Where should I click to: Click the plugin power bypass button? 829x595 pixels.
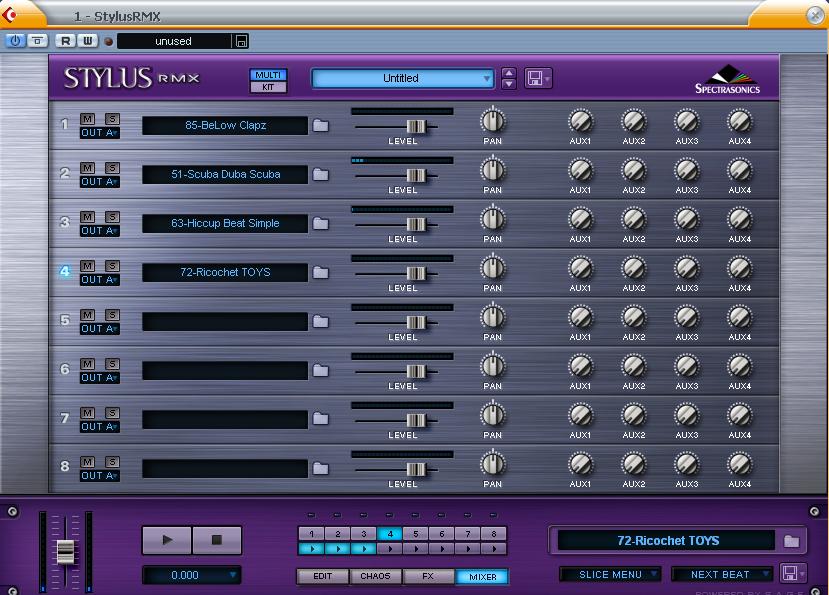pyautogui.click(x=15, y=41)
